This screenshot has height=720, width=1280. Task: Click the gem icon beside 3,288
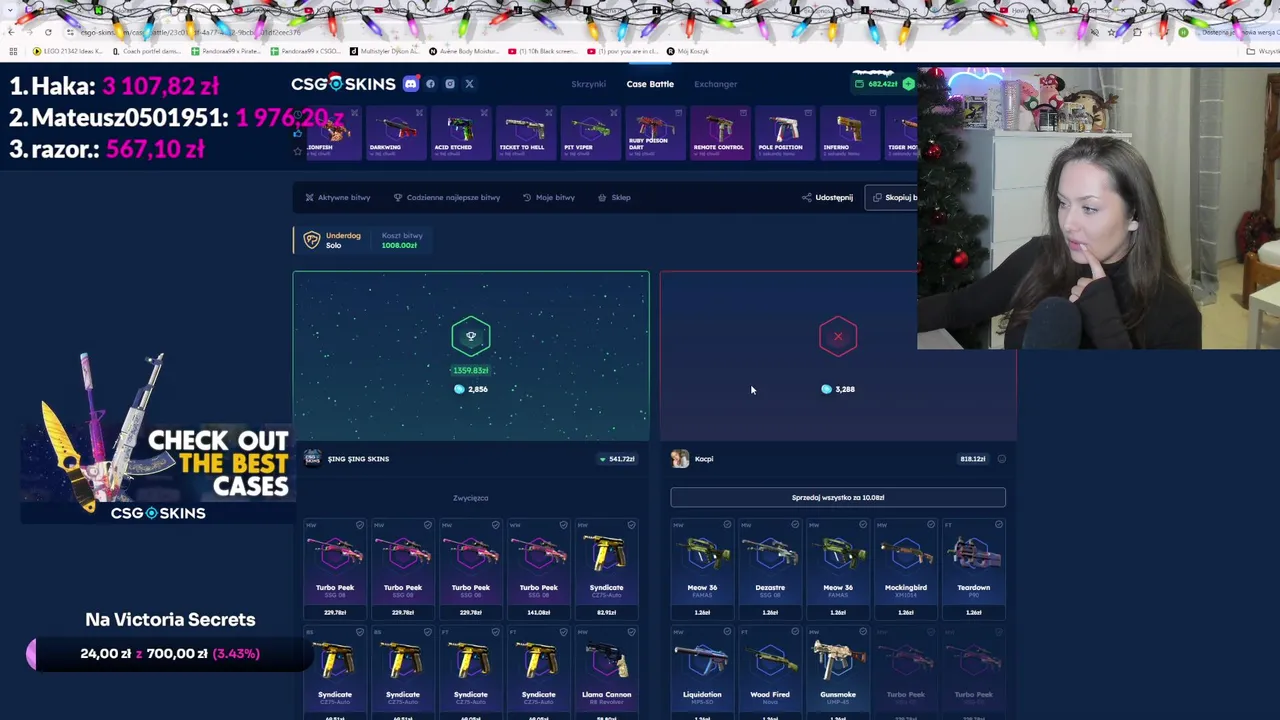(x=826, y=389)
